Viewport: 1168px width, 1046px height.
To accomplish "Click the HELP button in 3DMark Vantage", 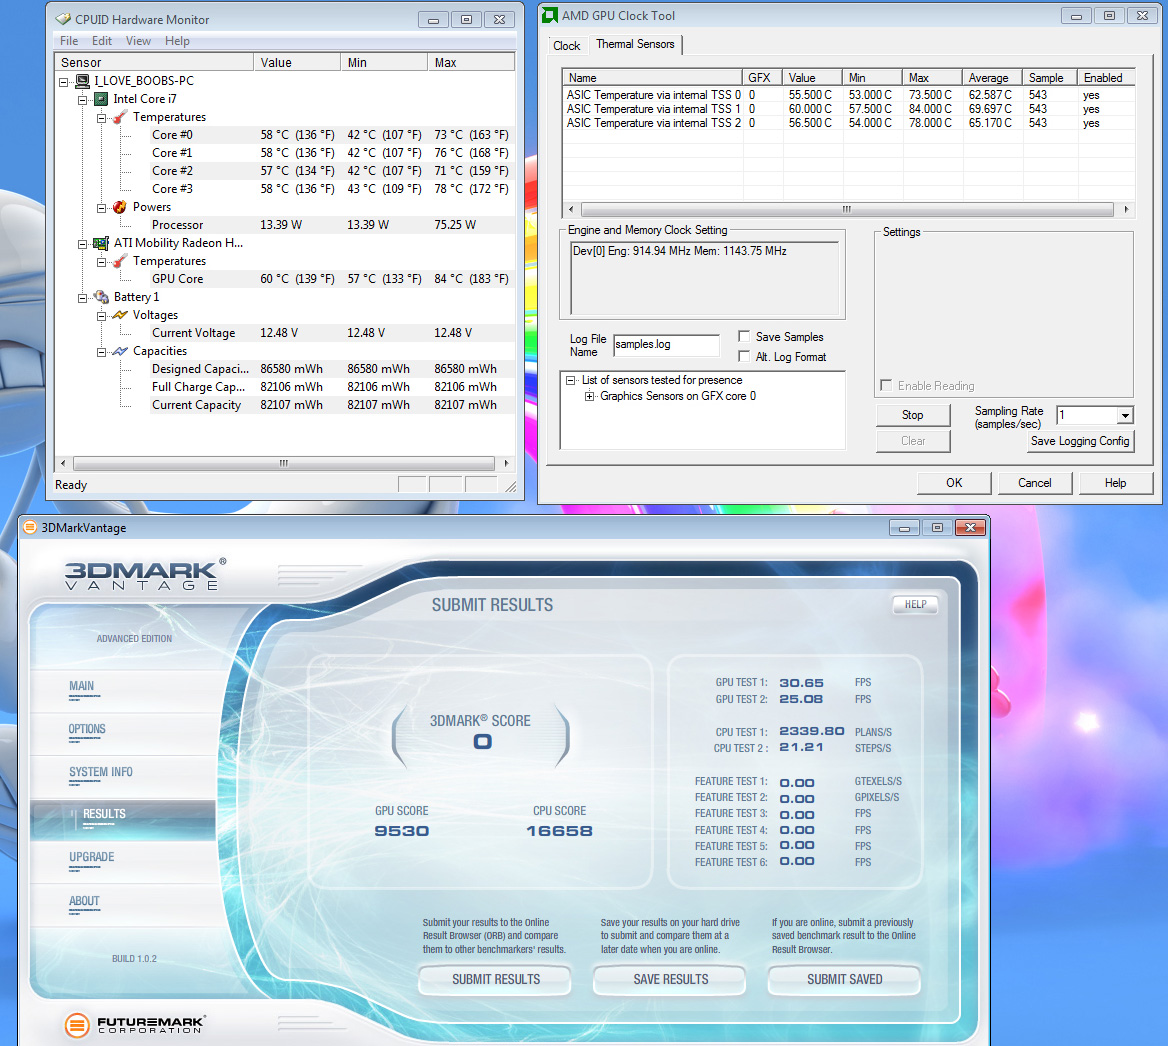I will 915,604.
